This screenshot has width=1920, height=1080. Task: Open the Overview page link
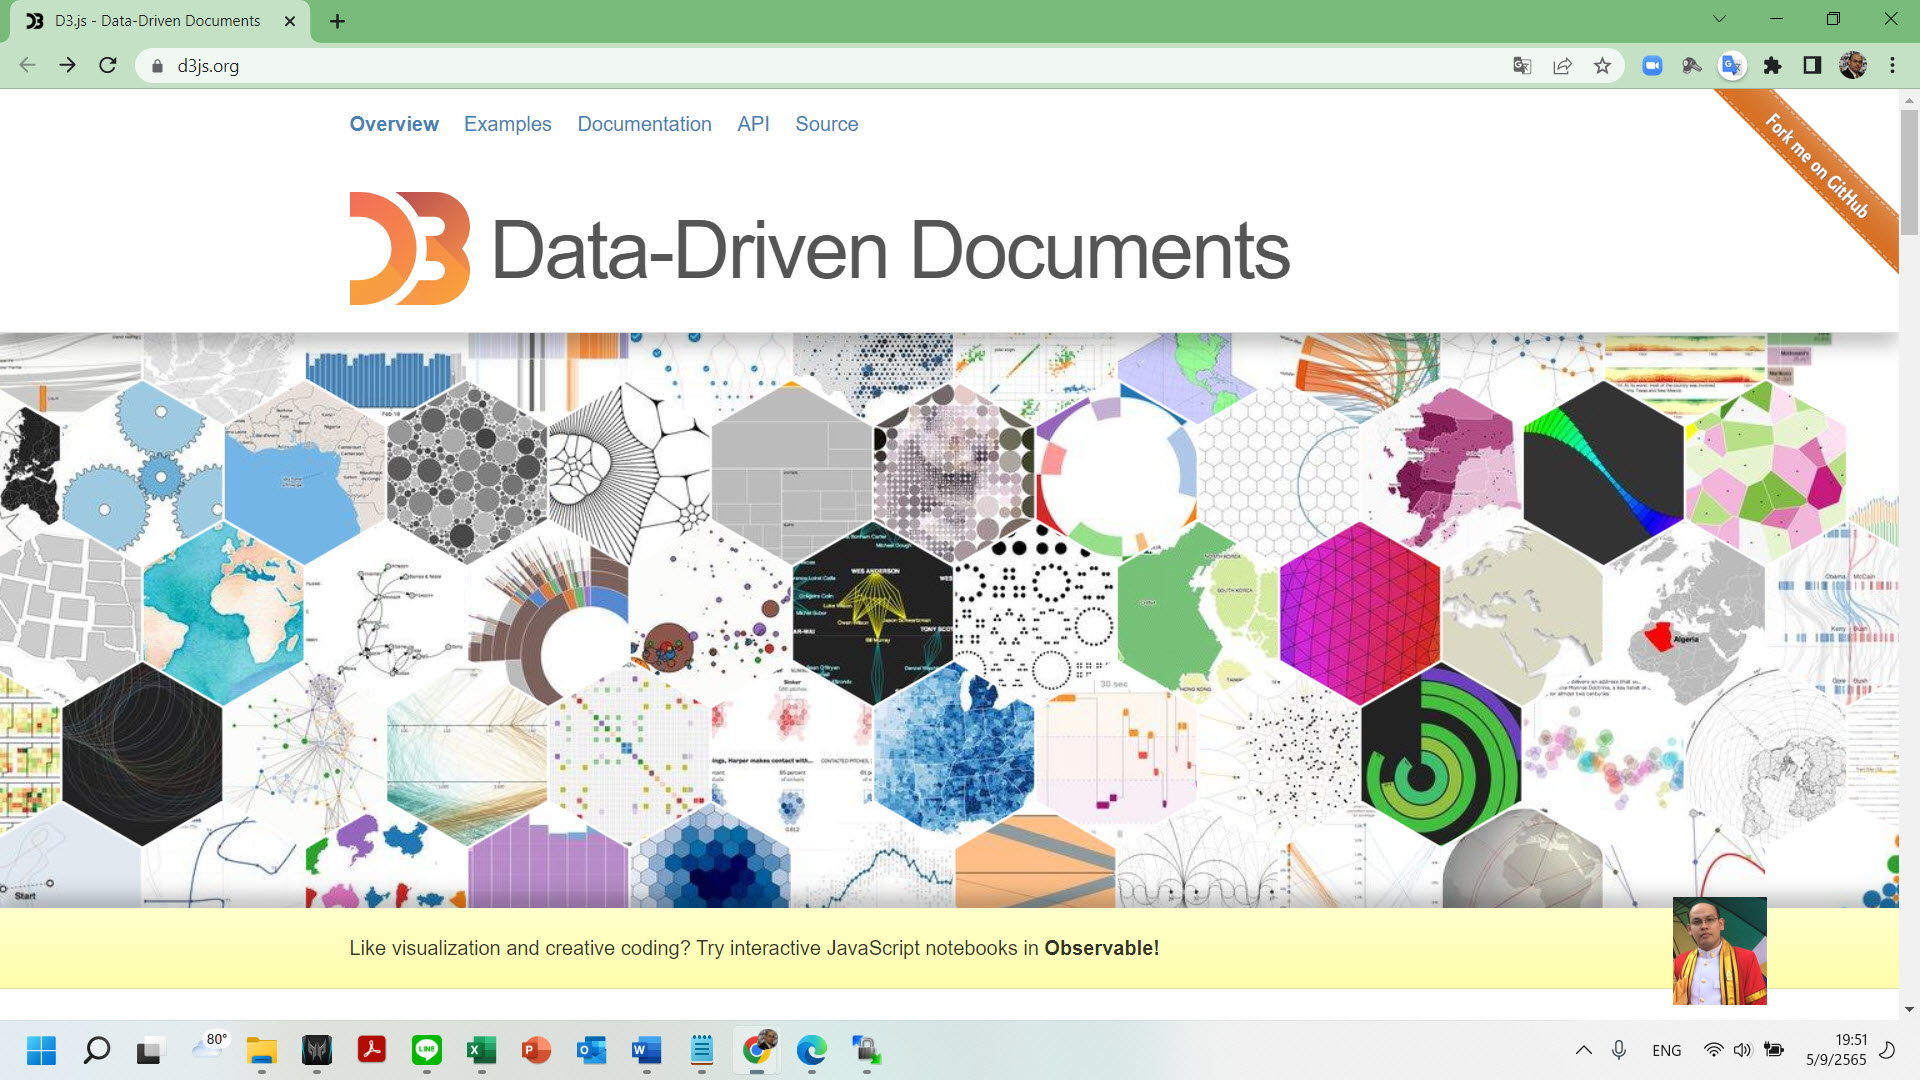click(x=394, y=124)
